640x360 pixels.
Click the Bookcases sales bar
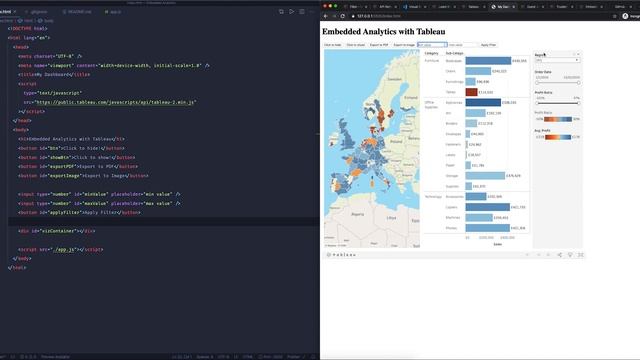488,61
